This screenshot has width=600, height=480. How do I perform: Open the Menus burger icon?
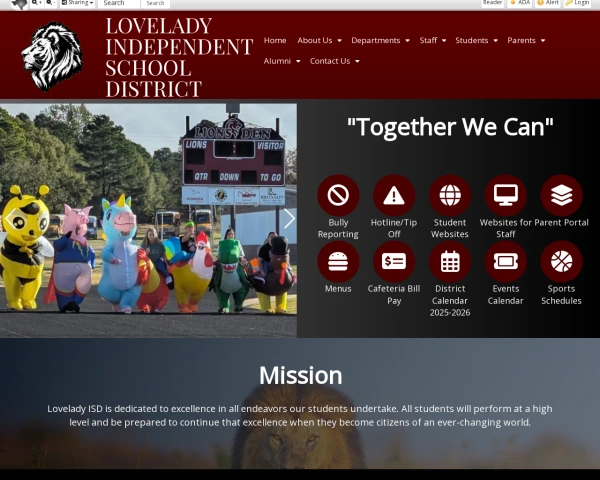coord(338,261)
